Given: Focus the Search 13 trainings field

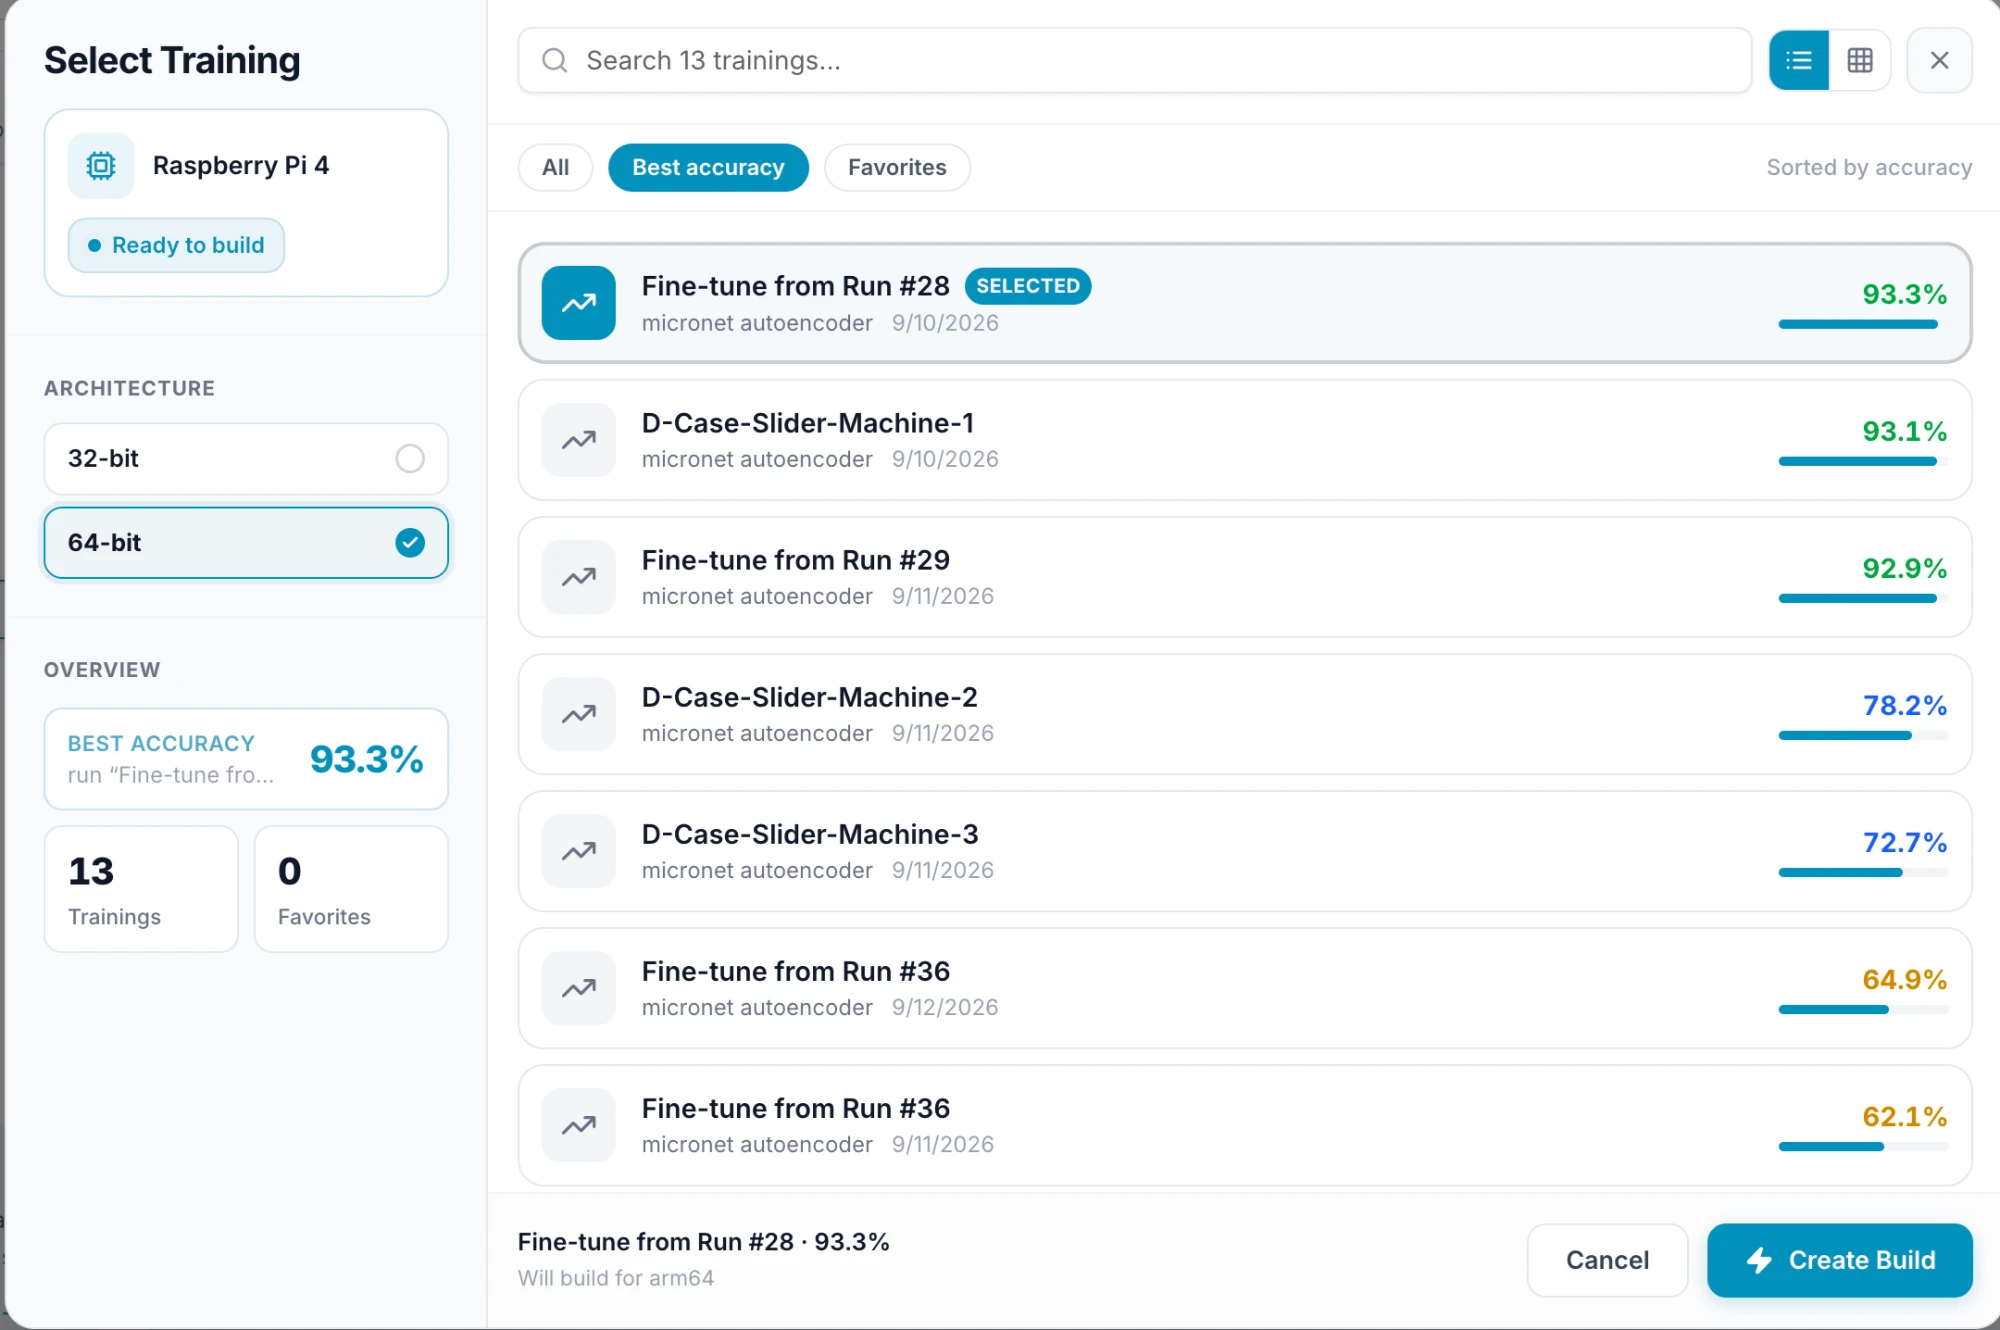Looking at the screenshot, I should [1135, 61].
